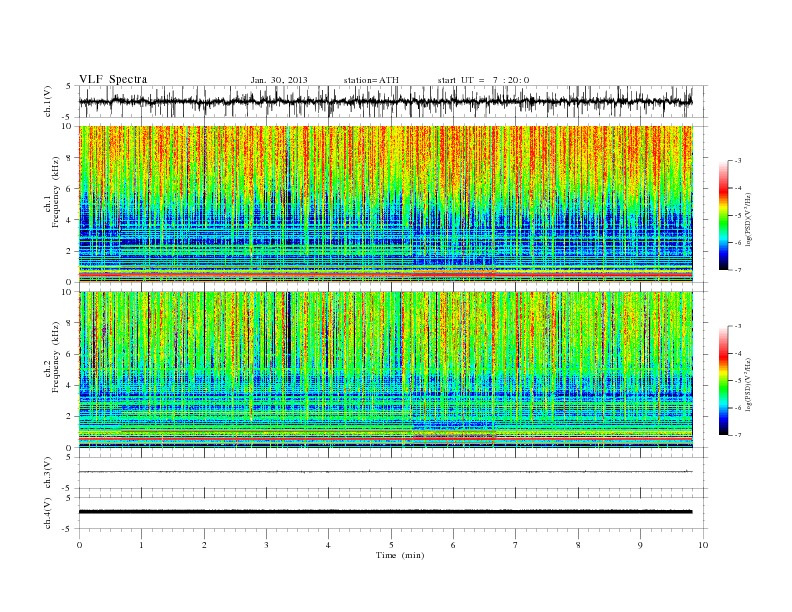Click the log(PSD) label of the ch.2 colorbar
The image size is (792, 612).
click(748, 385)
